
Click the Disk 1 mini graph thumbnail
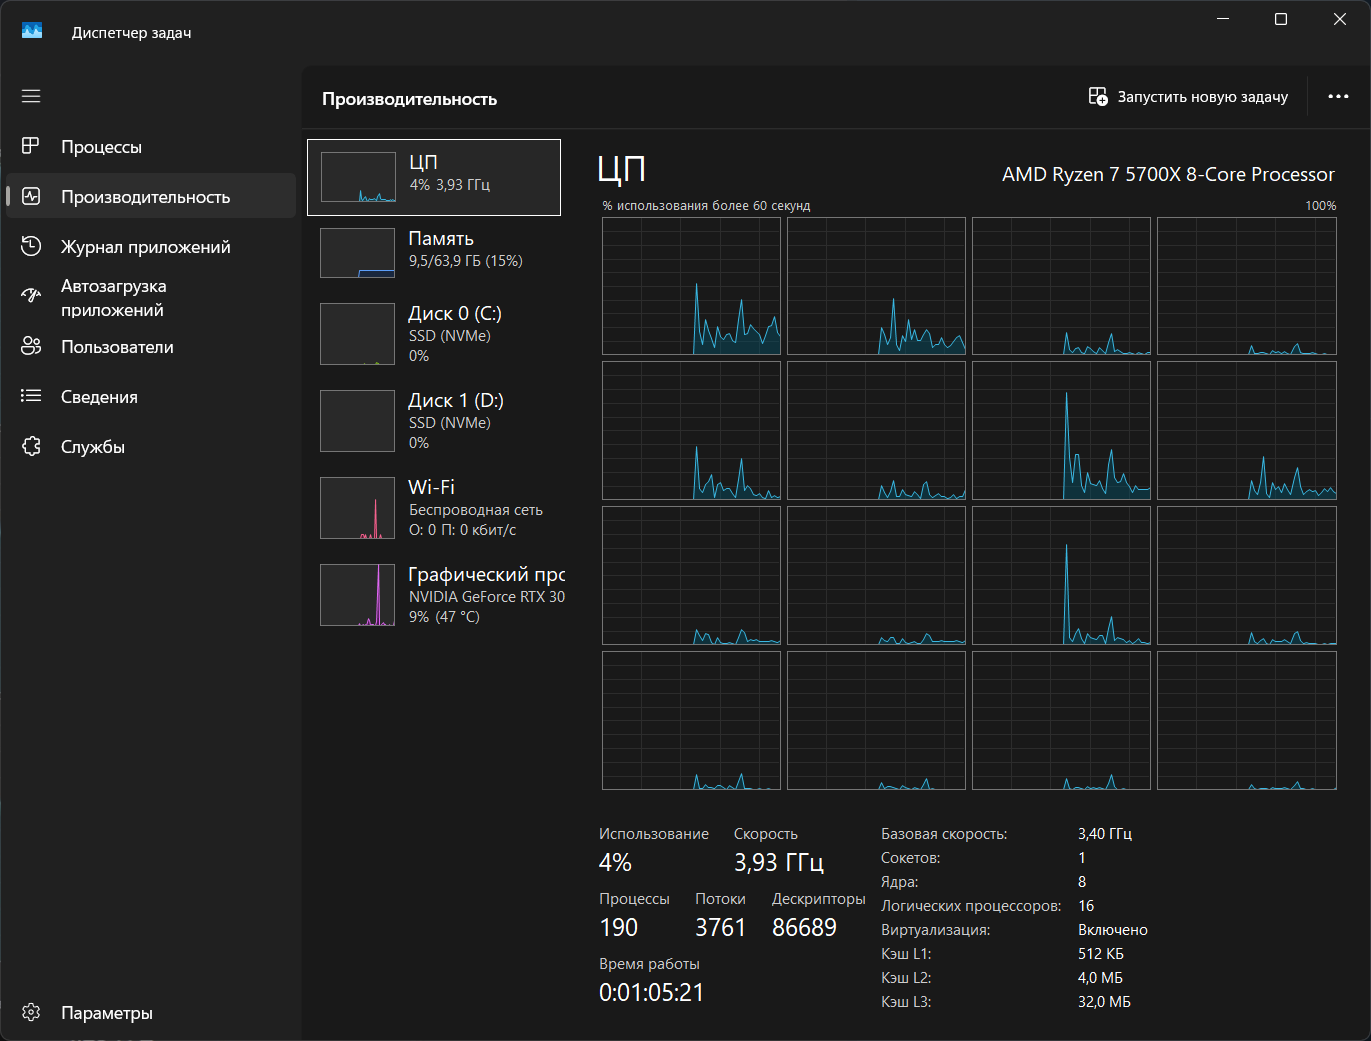[358, 421]
